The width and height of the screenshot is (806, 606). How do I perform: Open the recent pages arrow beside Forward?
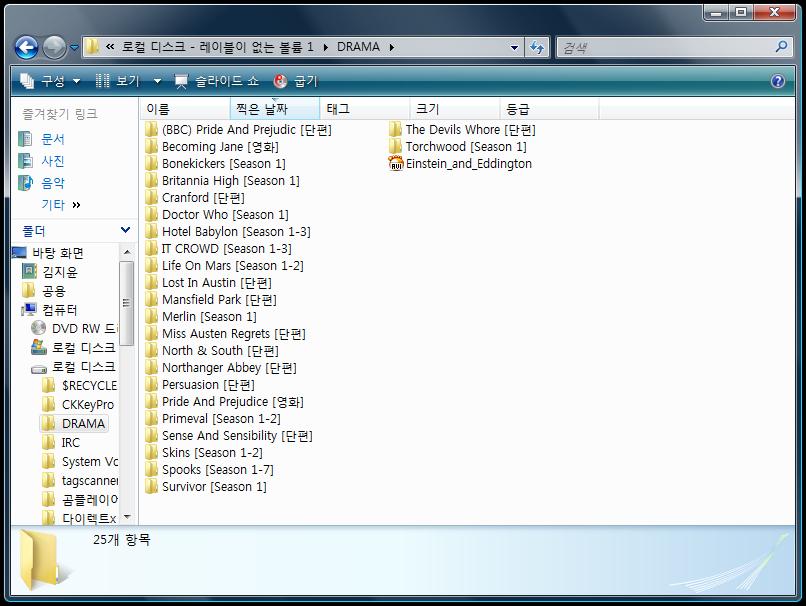pos(75,47)
